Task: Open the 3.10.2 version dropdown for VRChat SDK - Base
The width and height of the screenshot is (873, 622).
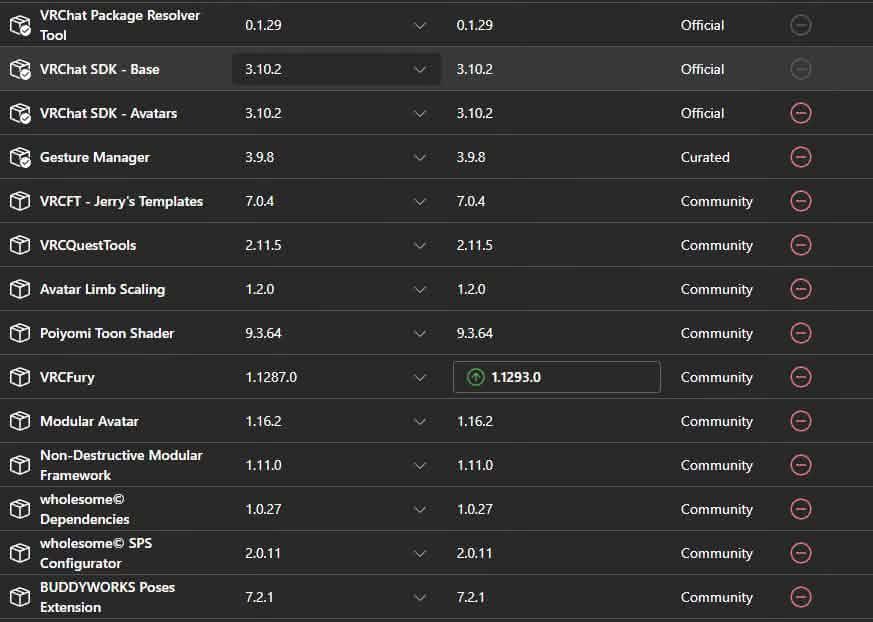Action: pyautogui.click(x=336, y=69)
